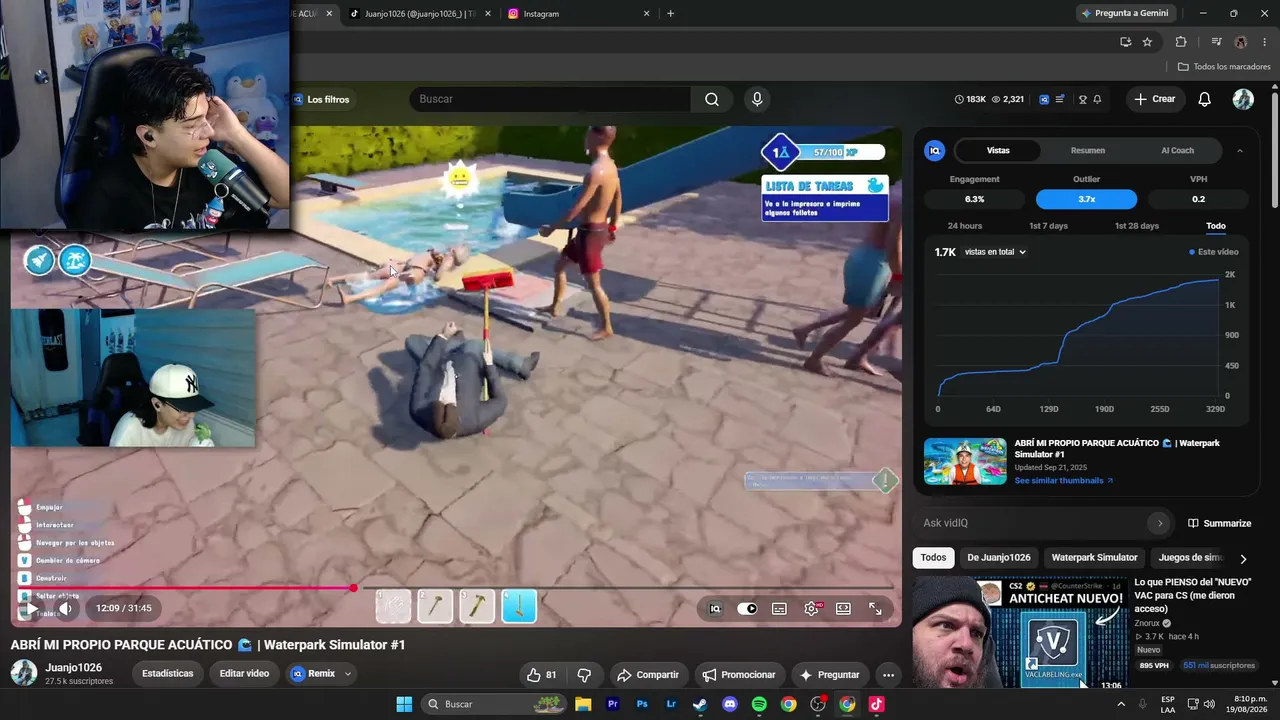1280x720 pixels.
Task: Open the three-dot more actions menu below video
Action: (888, 675)
